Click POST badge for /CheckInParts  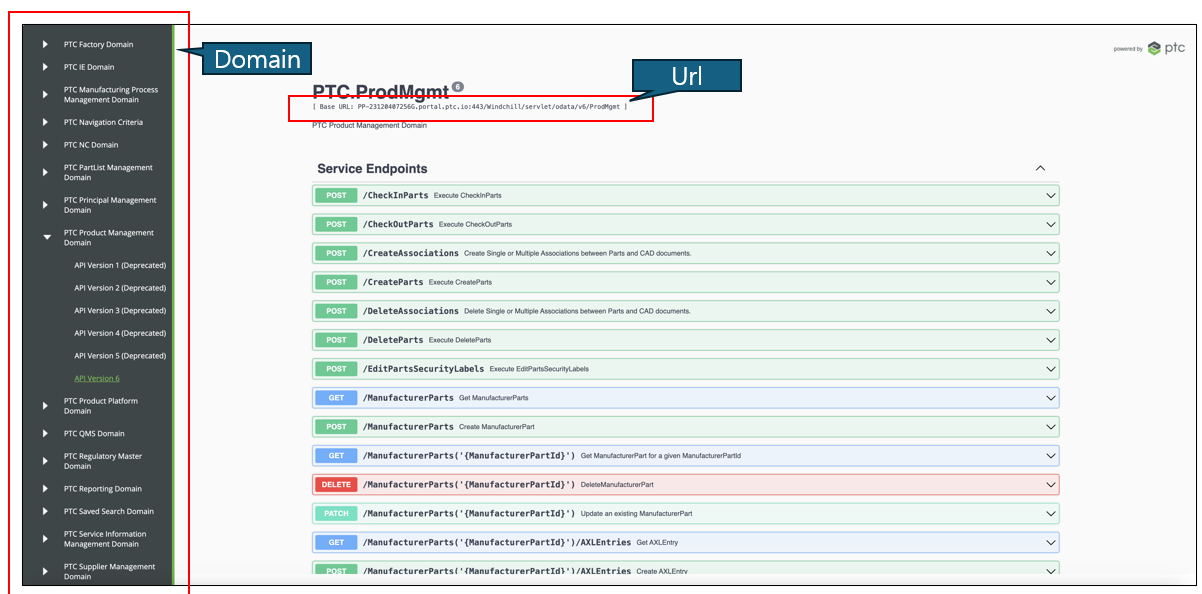point(336,196)
